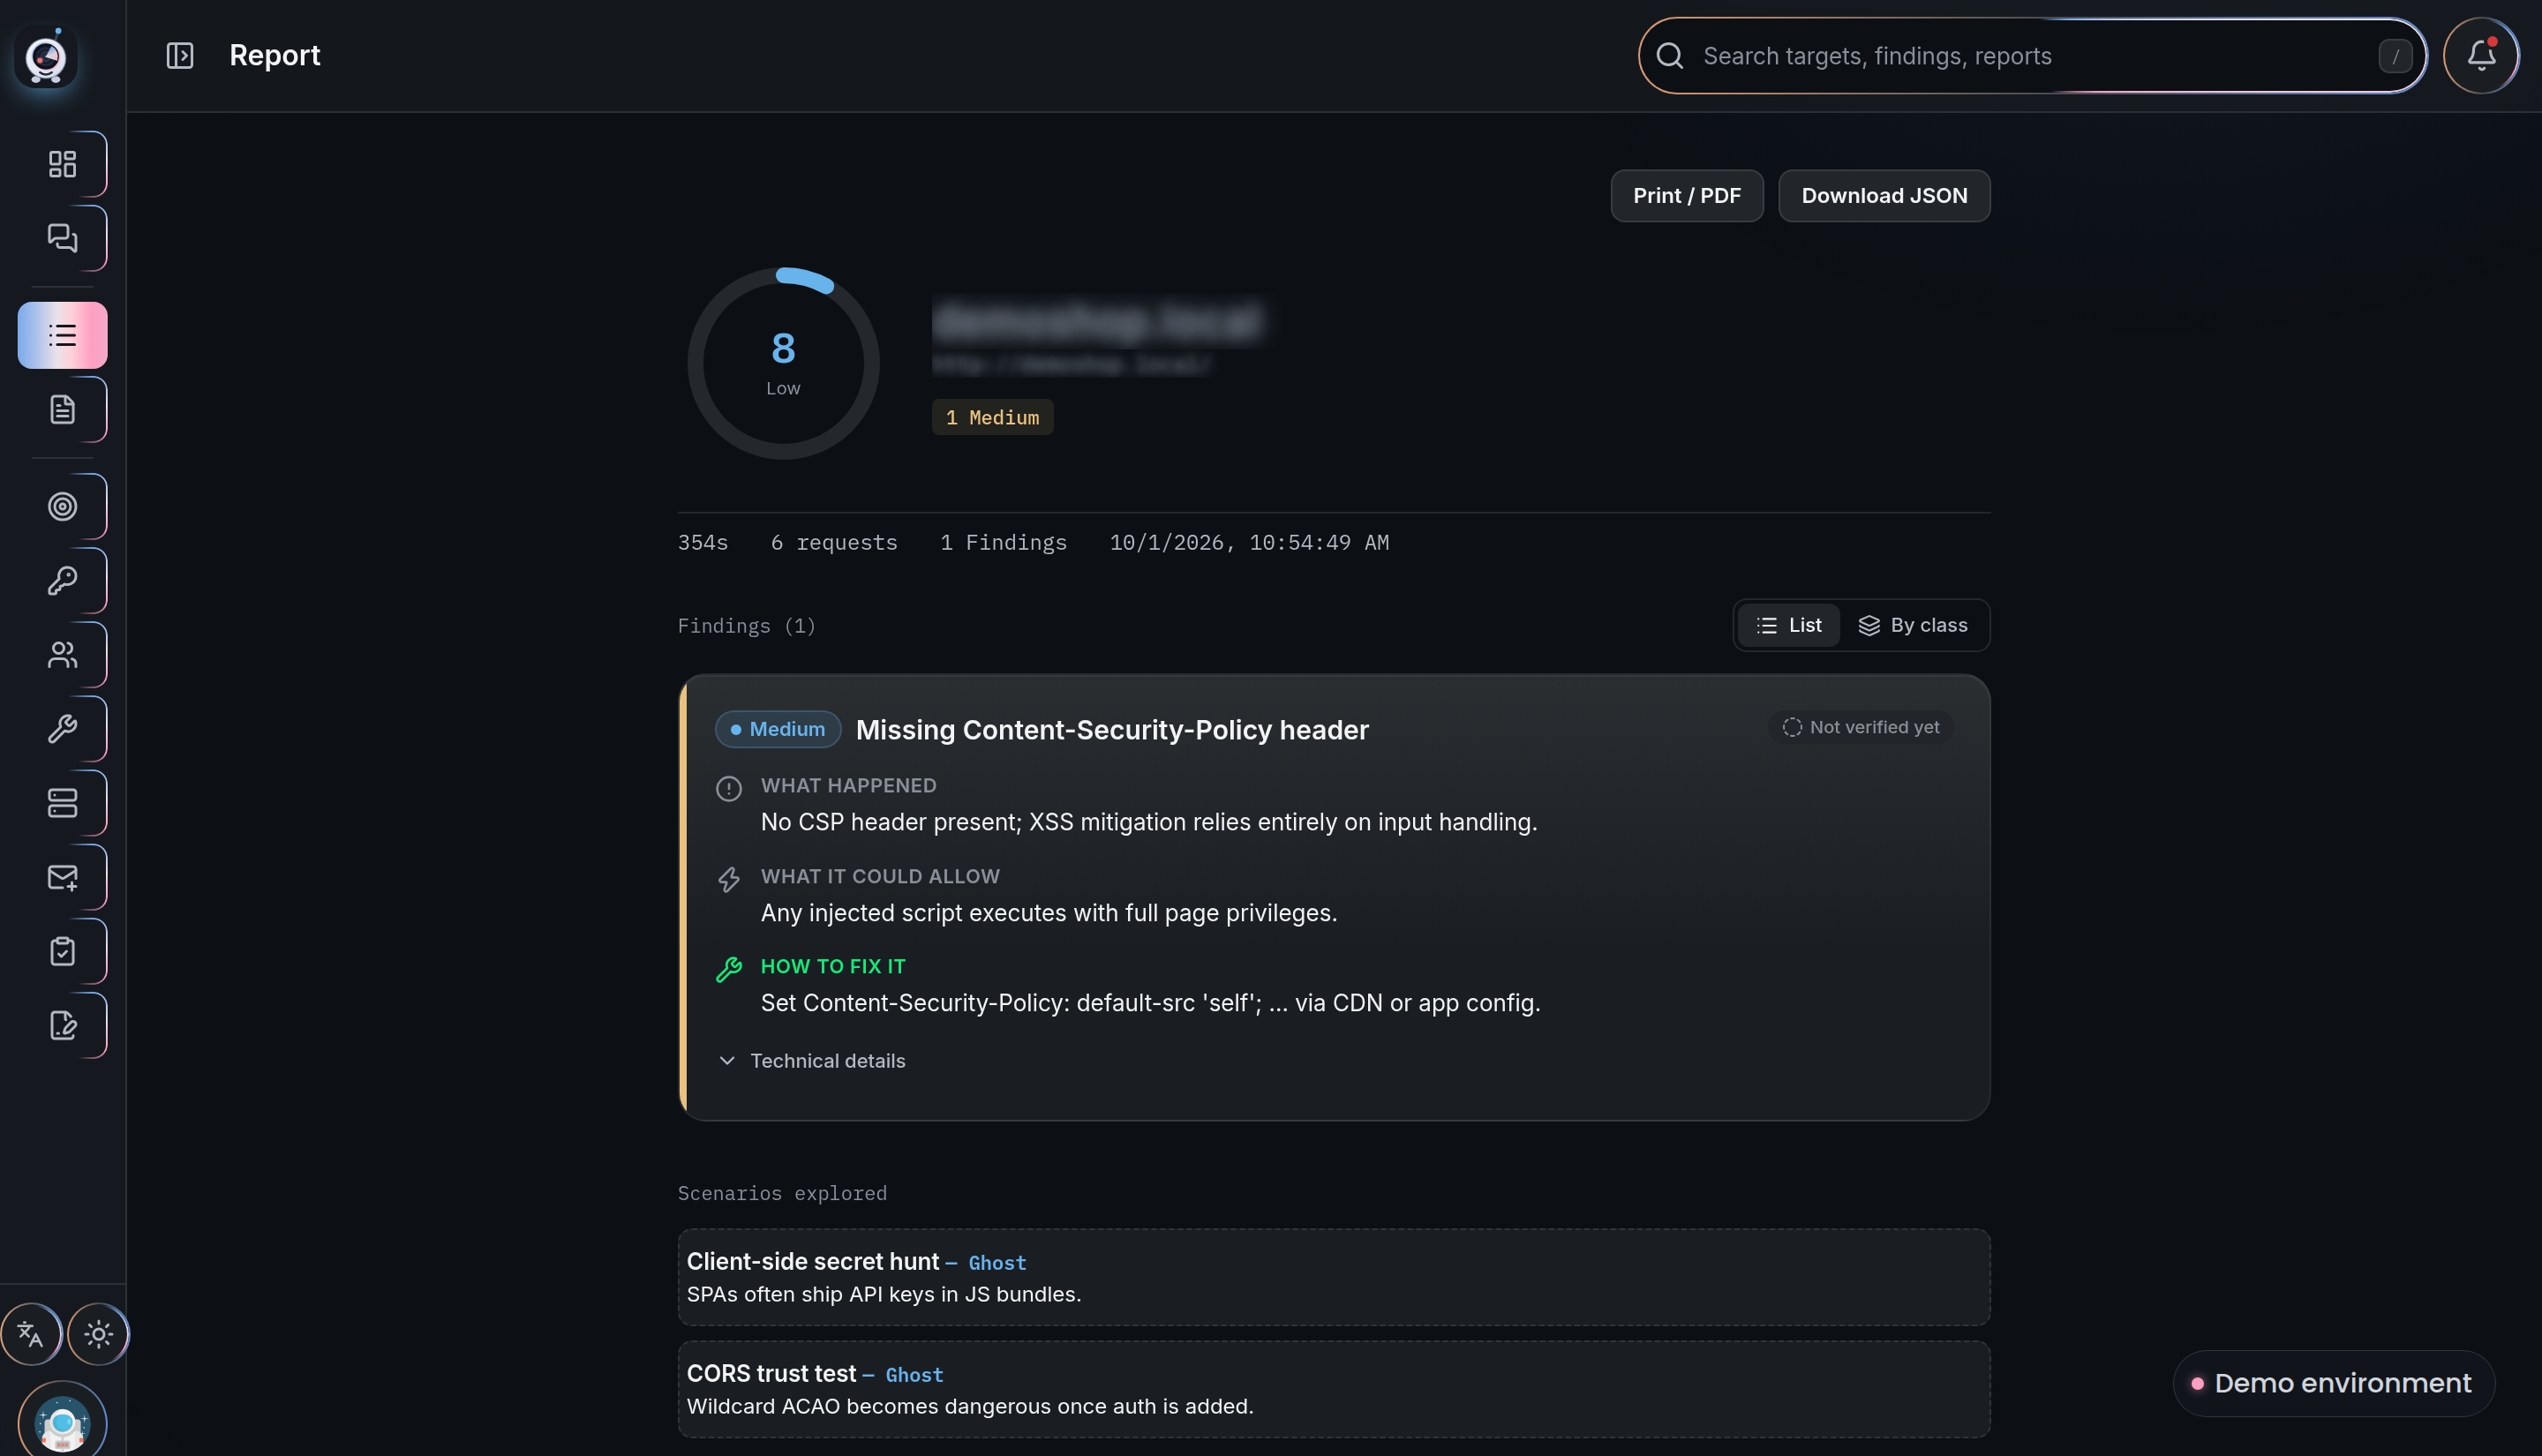2542x1456 pixels.
Task: Open the key credentials sidebar icon
Action: [x=62, y=580]
